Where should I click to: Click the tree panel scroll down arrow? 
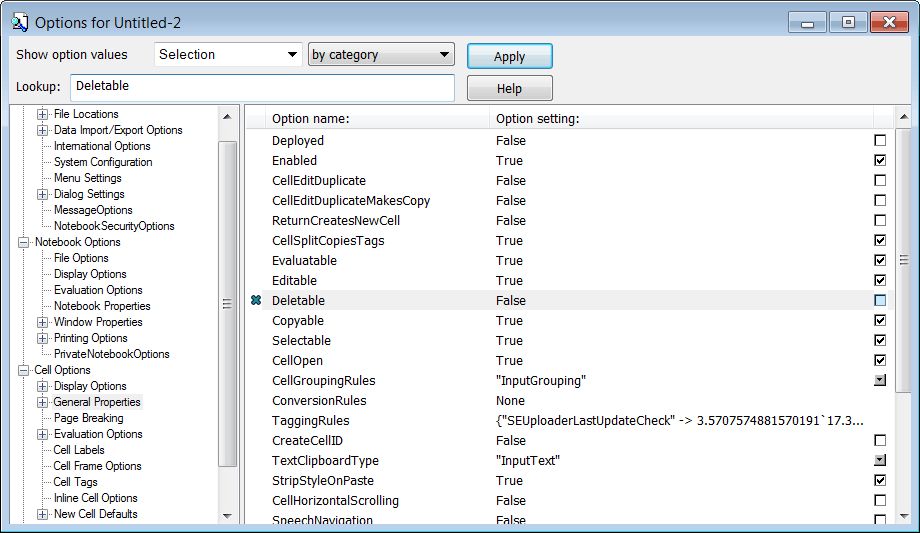[228, 516]
